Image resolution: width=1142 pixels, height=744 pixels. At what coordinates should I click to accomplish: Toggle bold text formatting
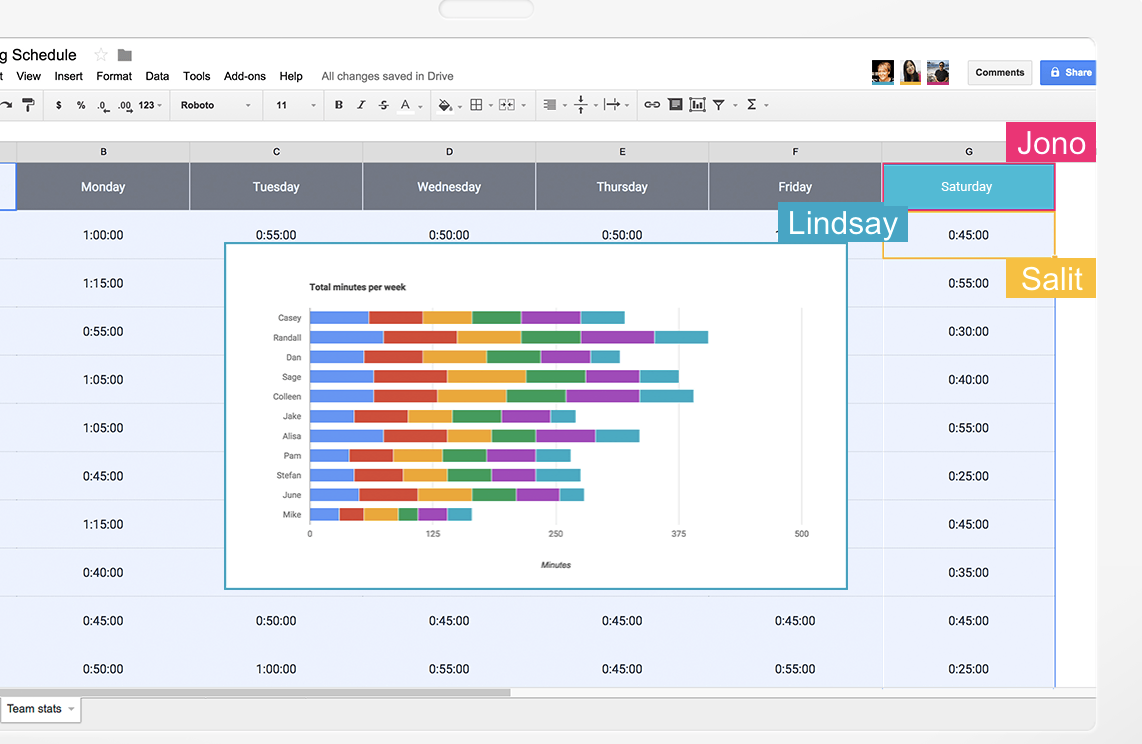click(339, 105)
